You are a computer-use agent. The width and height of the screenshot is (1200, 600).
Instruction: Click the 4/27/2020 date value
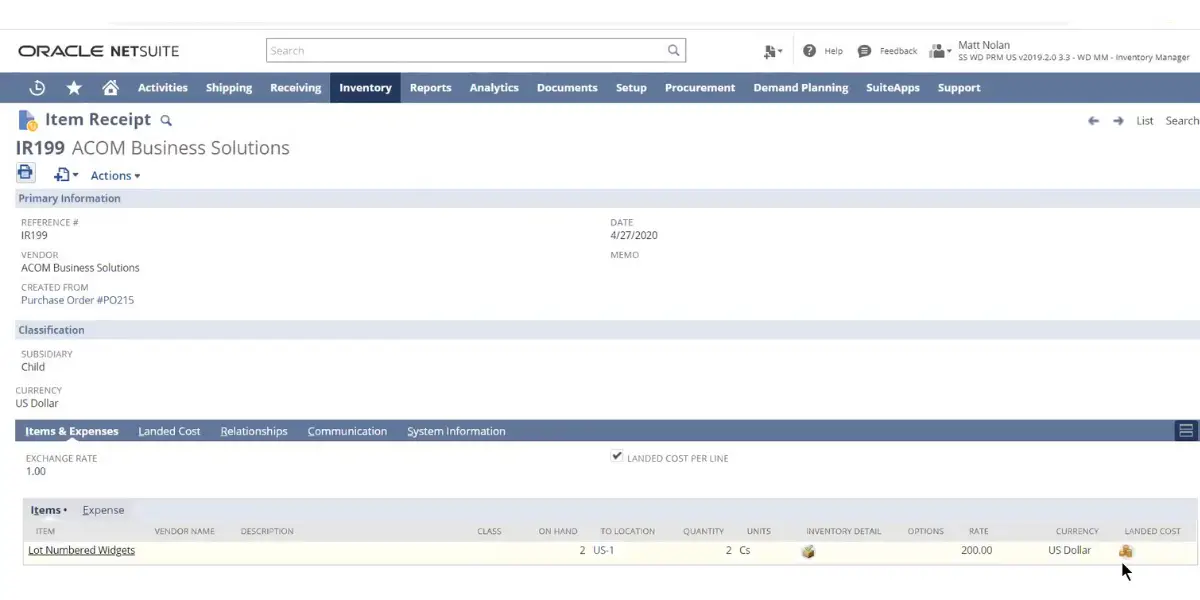tap(634, 236)
